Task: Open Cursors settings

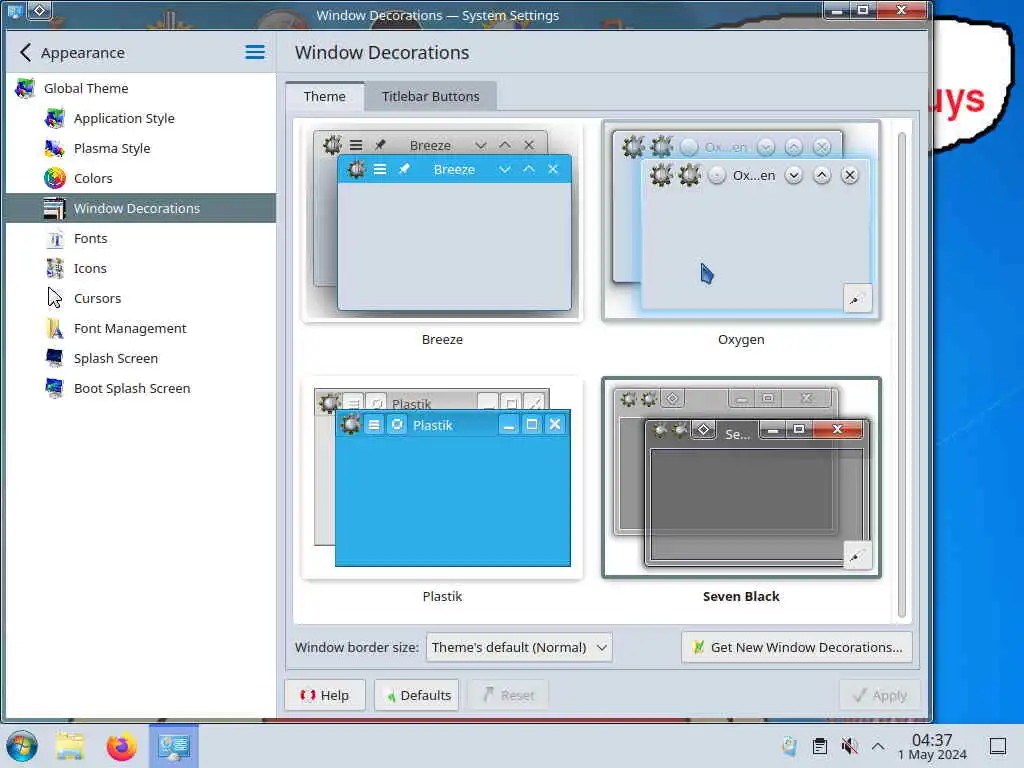Action: [140, 298]
